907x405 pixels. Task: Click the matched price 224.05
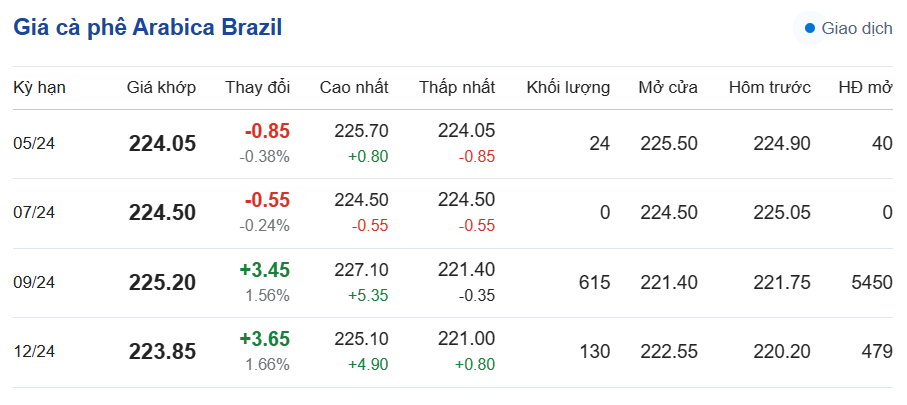coord(162,144)
